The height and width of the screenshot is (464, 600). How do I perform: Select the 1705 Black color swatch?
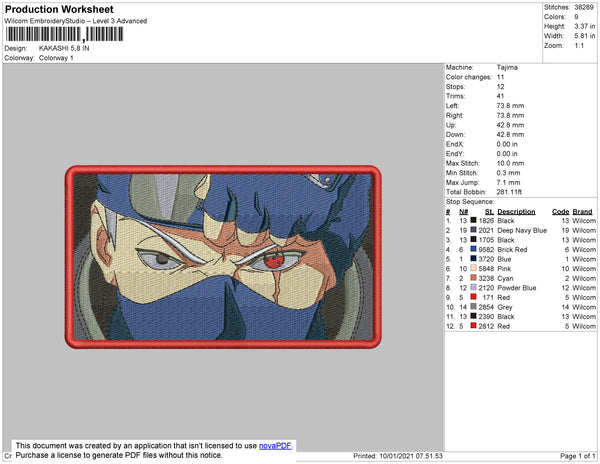coord(473,239)
